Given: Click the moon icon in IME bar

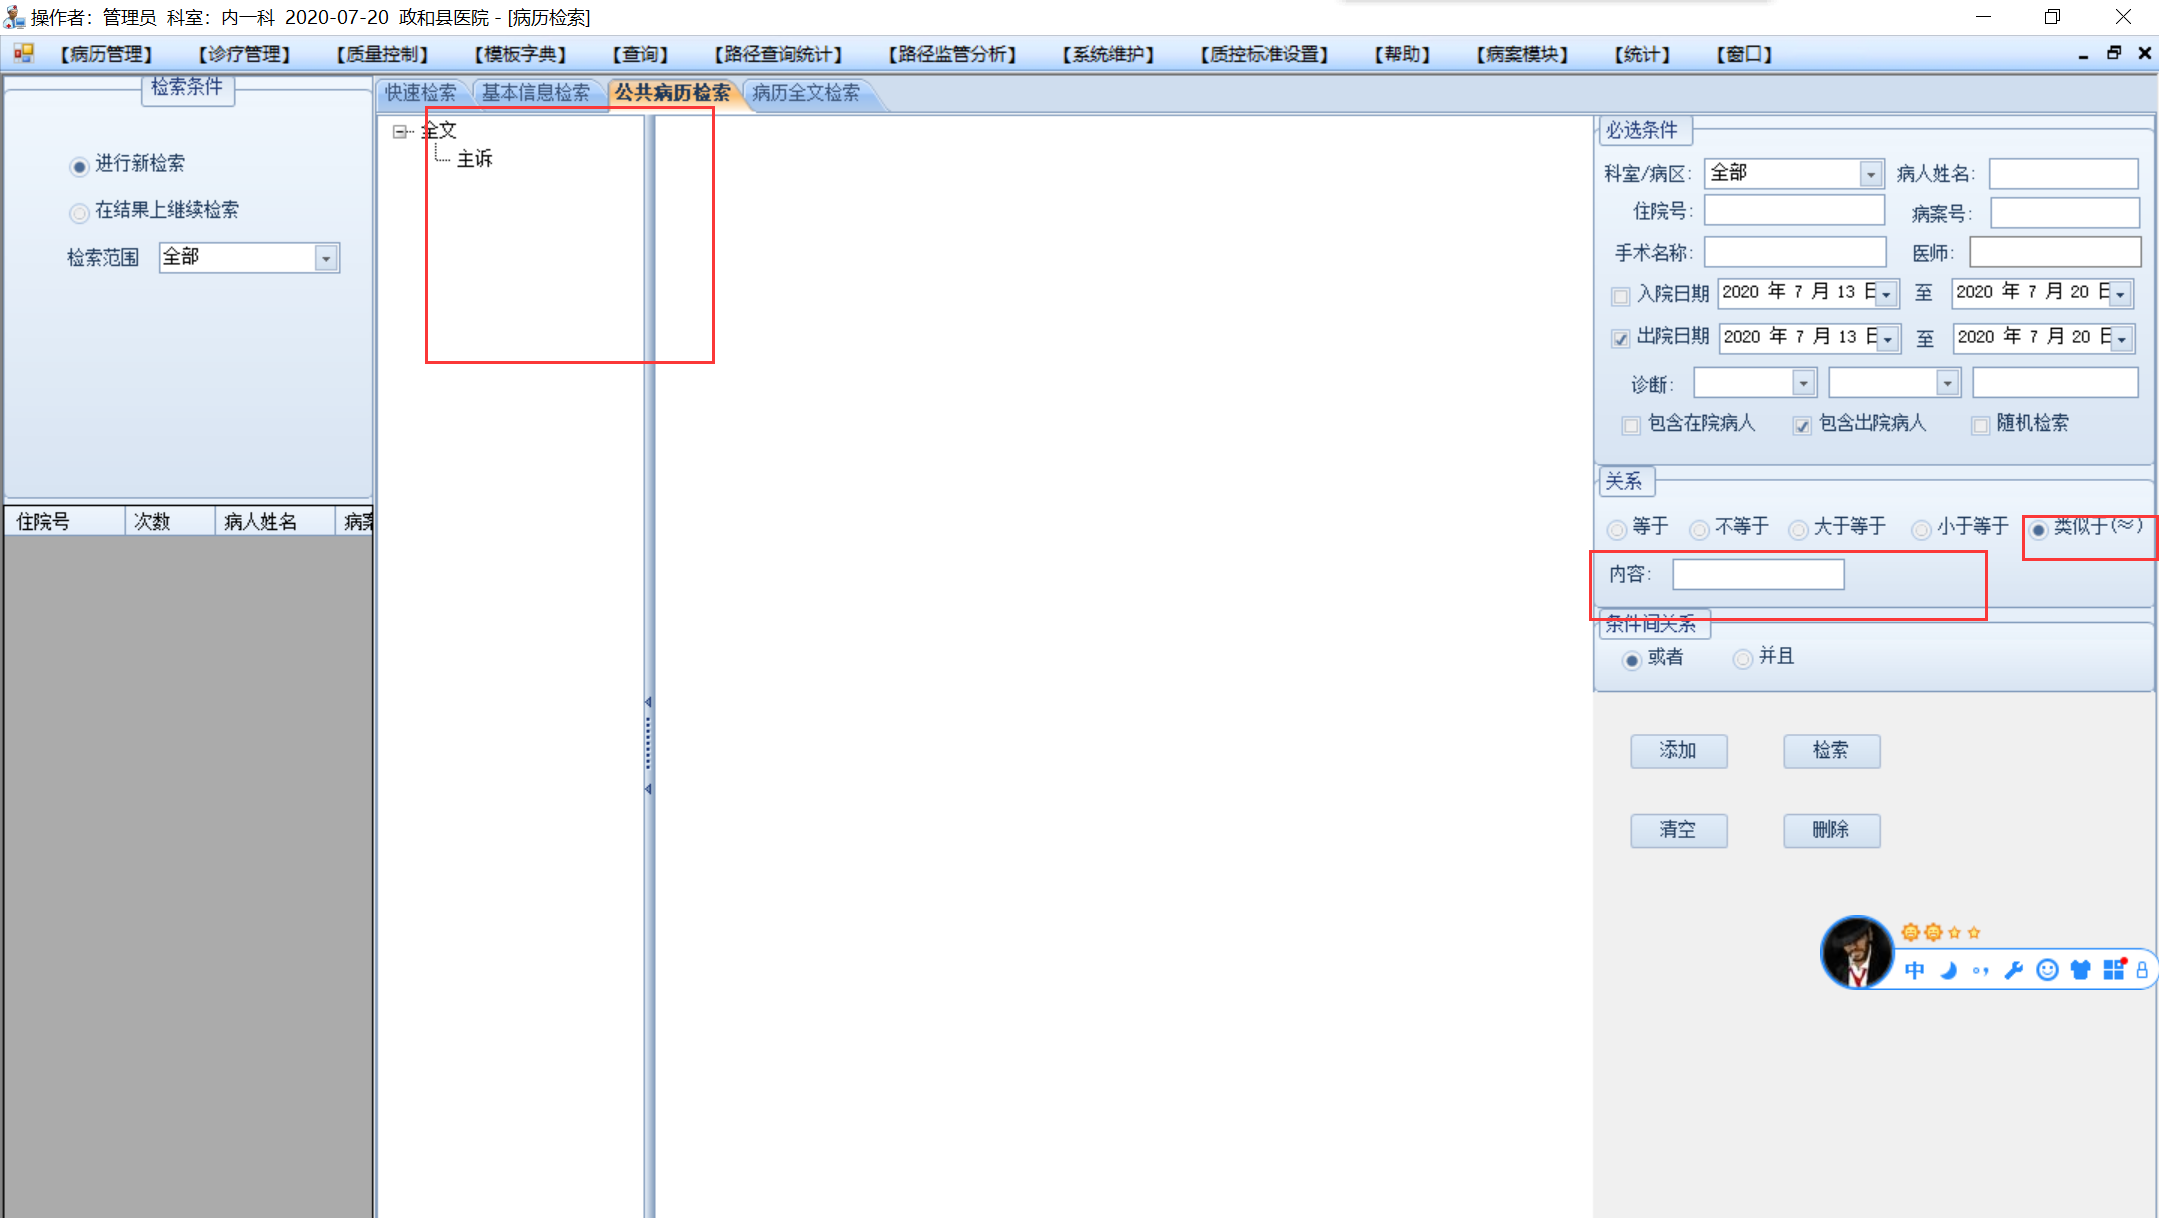Looking at the screenshot, I should 1948,970.
